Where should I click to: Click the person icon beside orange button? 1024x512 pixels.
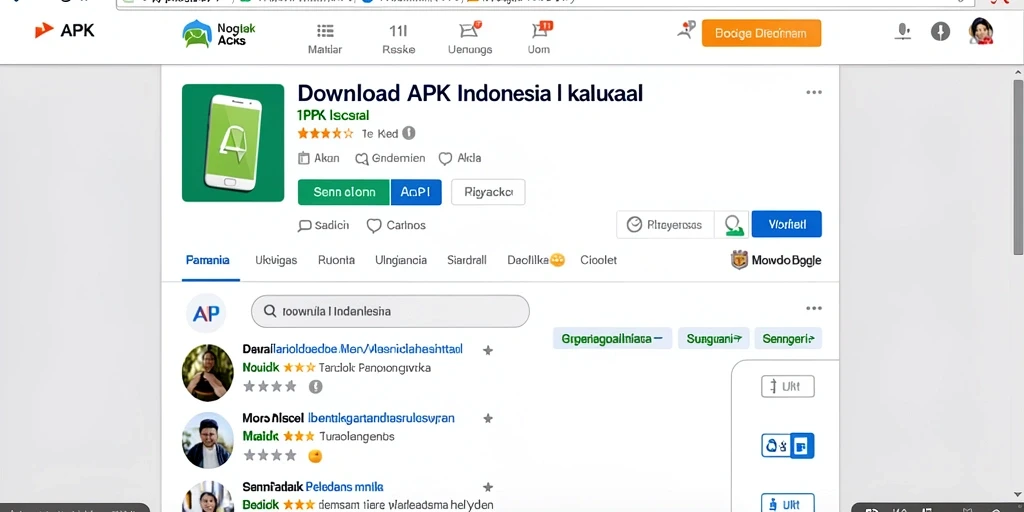click(686, 29)
